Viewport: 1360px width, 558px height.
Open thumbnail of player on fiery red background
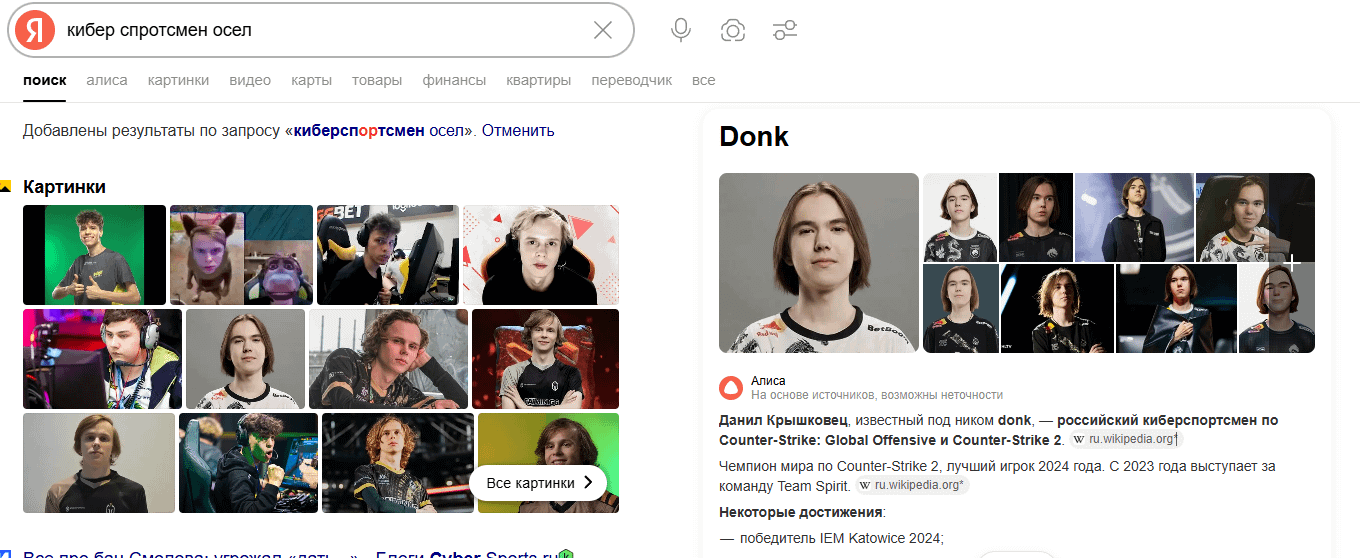pyautogui.click(x=545, y=359)
